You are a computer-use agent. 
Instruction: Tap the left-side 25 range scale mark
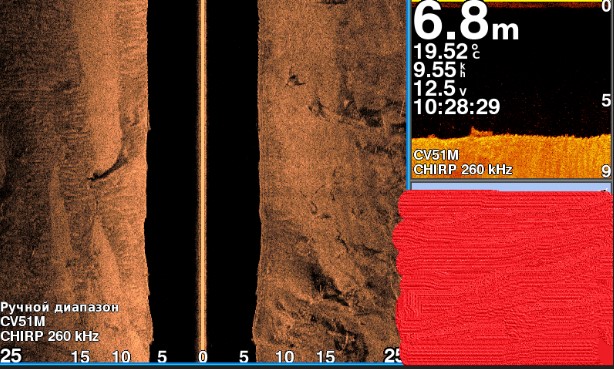[x=11, y=356]
